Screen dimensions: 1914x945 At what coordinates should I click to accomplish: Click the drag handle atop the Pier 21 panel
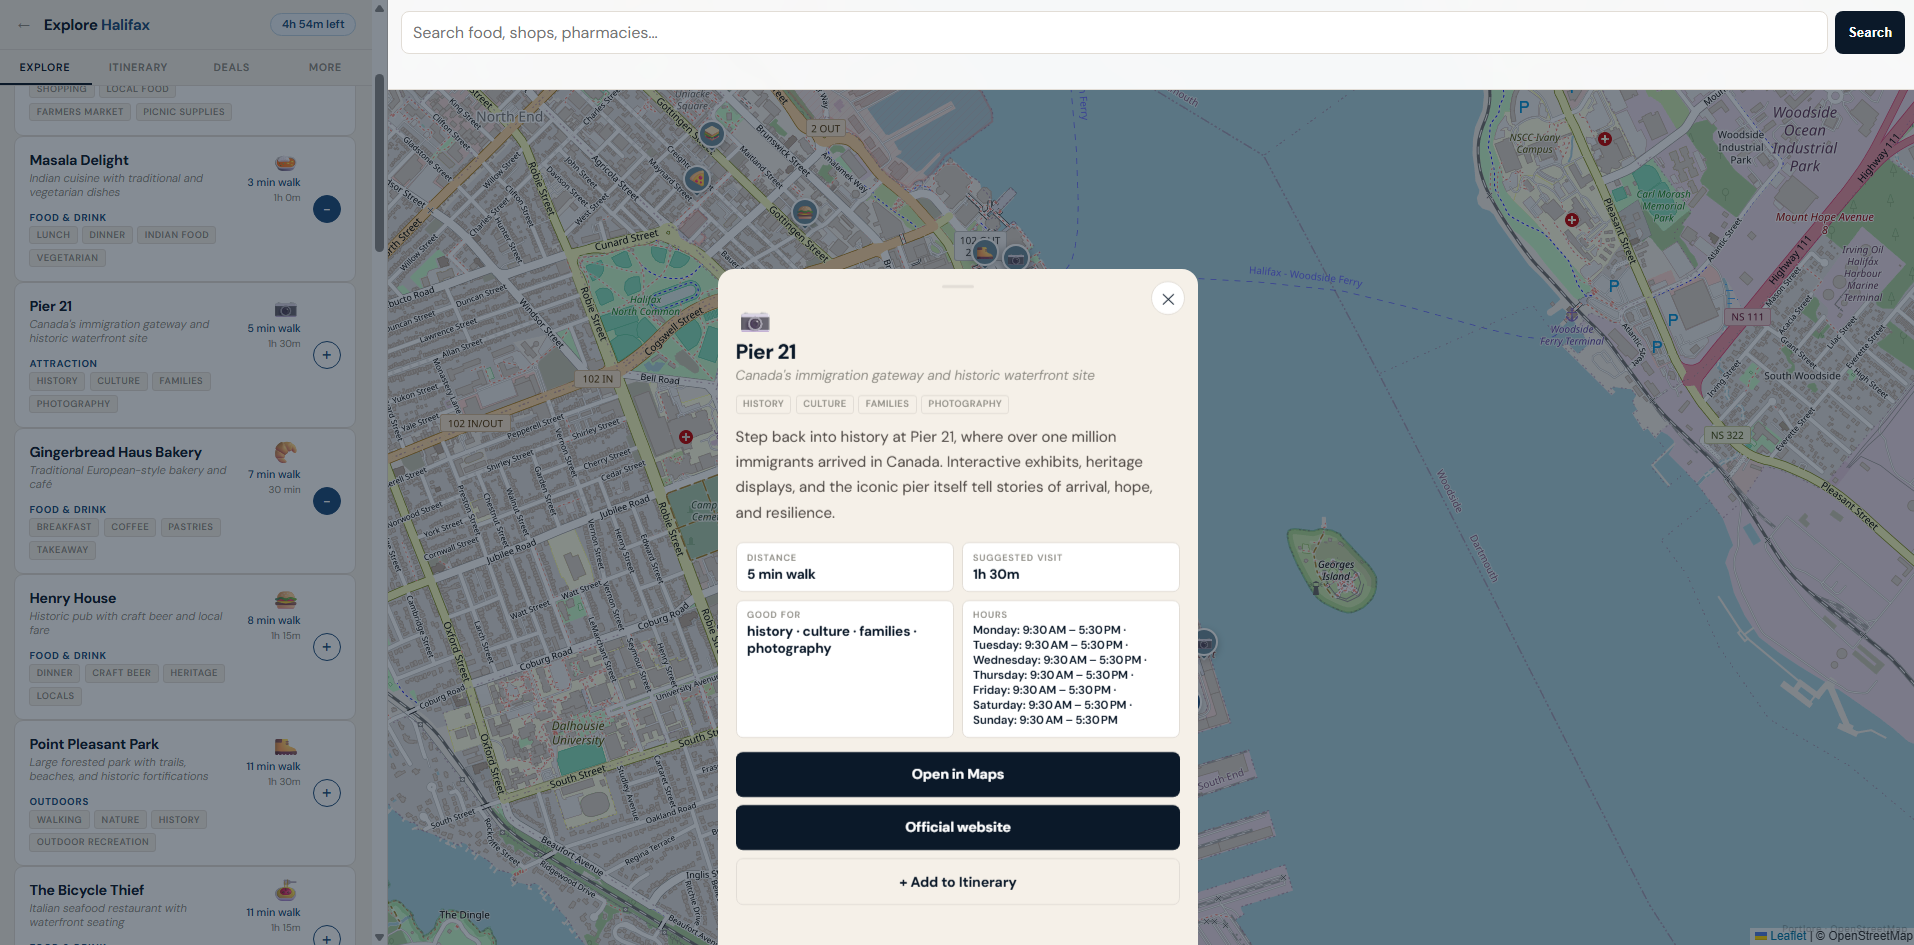click(x=958, y=287)
